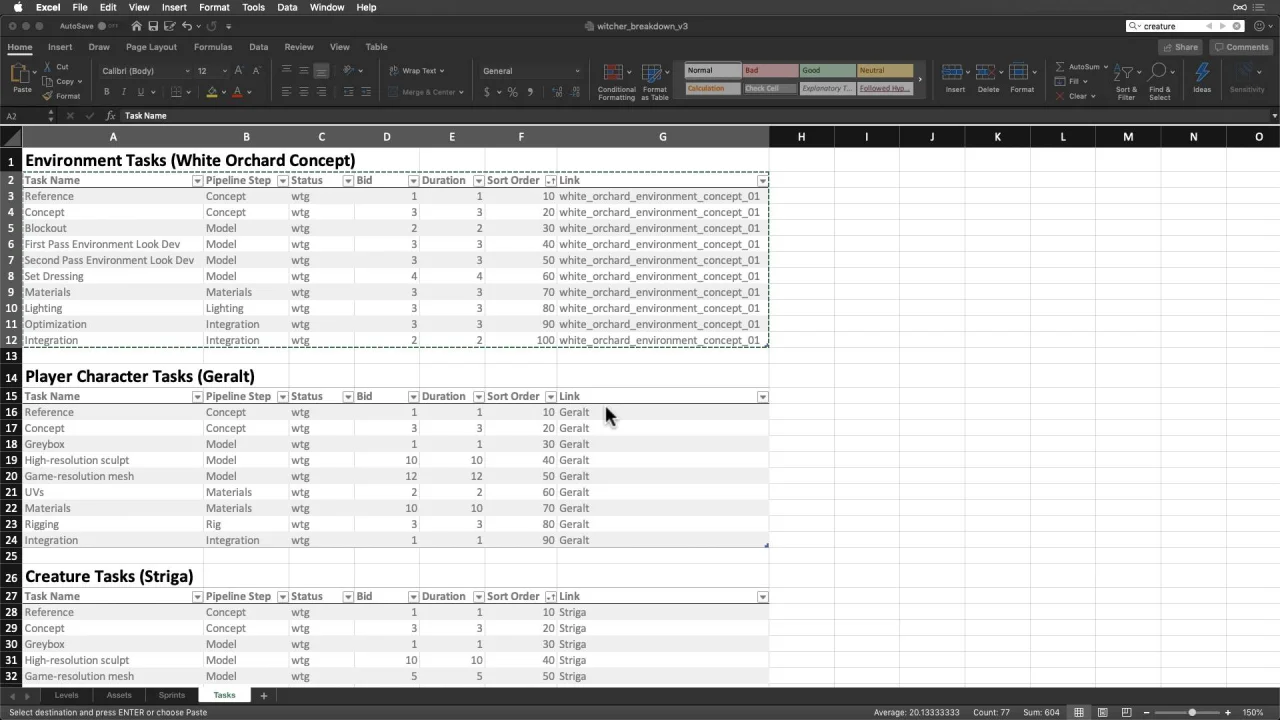The image size is (1280, 720).
Task: Open the Tools menu in menu bar
Action: pos(253,7)
